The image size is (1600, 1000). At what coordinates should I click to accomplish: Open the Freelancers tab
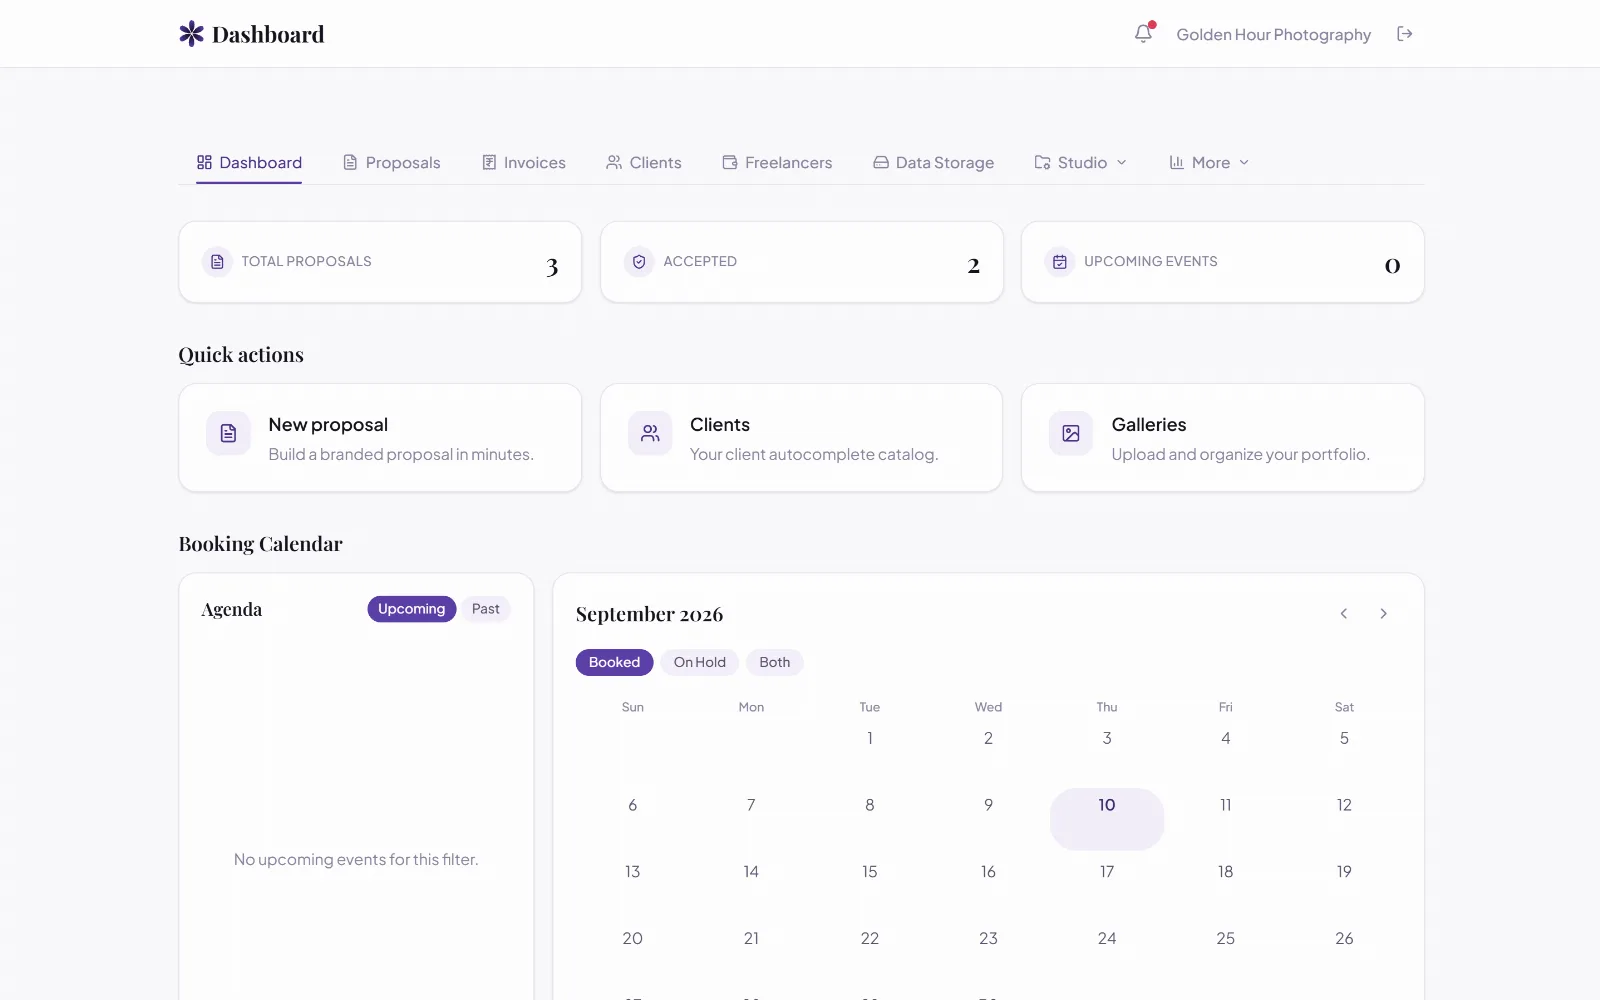(x=777, y=162)
